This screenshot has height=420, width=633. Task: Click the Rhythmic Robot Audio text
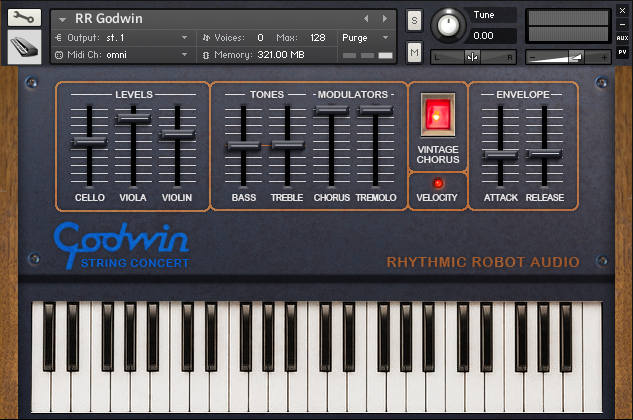[483, 262]
